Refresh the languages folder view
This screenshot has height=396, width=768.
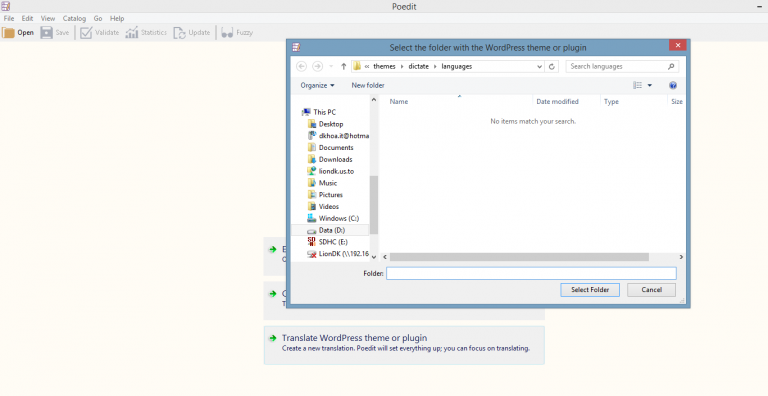click(x=552, y=67)
